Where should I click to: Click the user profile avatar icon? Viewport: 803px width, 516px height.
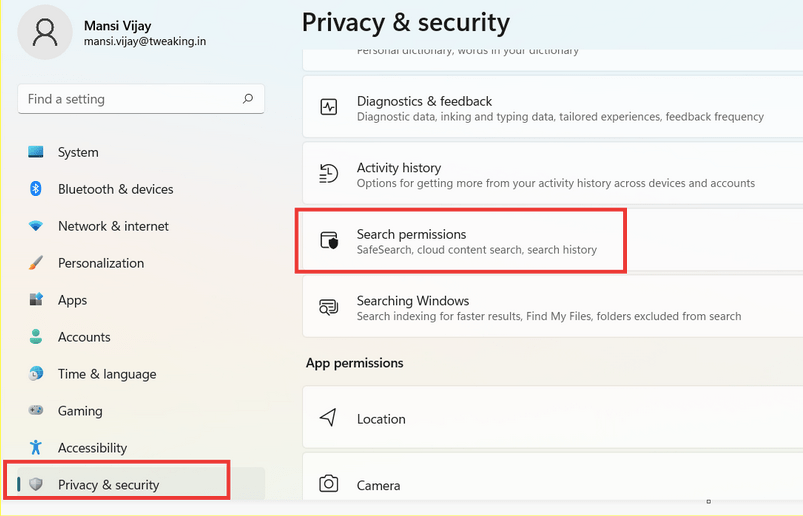(x=45, y=32)
